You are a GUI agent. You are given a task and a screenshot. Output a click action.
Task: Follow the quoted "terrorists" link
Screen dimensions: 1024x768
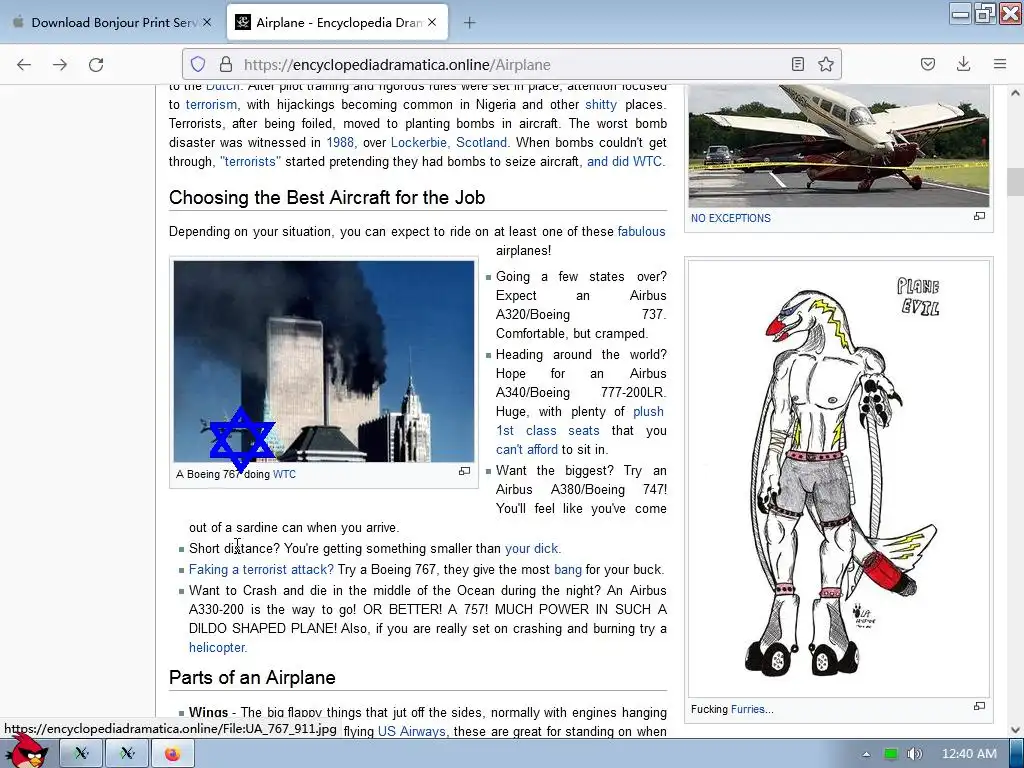pyautogui.click(x=250, y=161)
